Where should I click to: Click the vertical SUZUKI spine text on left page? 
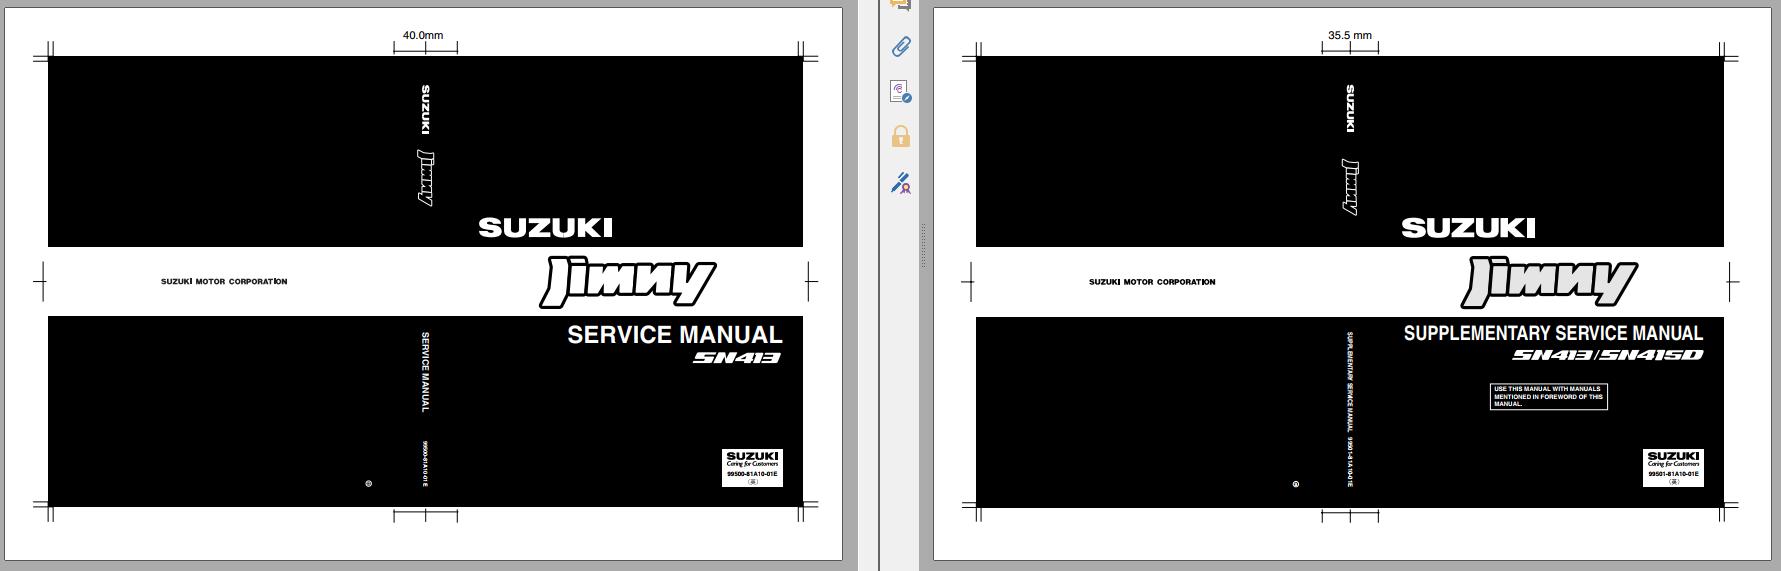pos(426,109)
